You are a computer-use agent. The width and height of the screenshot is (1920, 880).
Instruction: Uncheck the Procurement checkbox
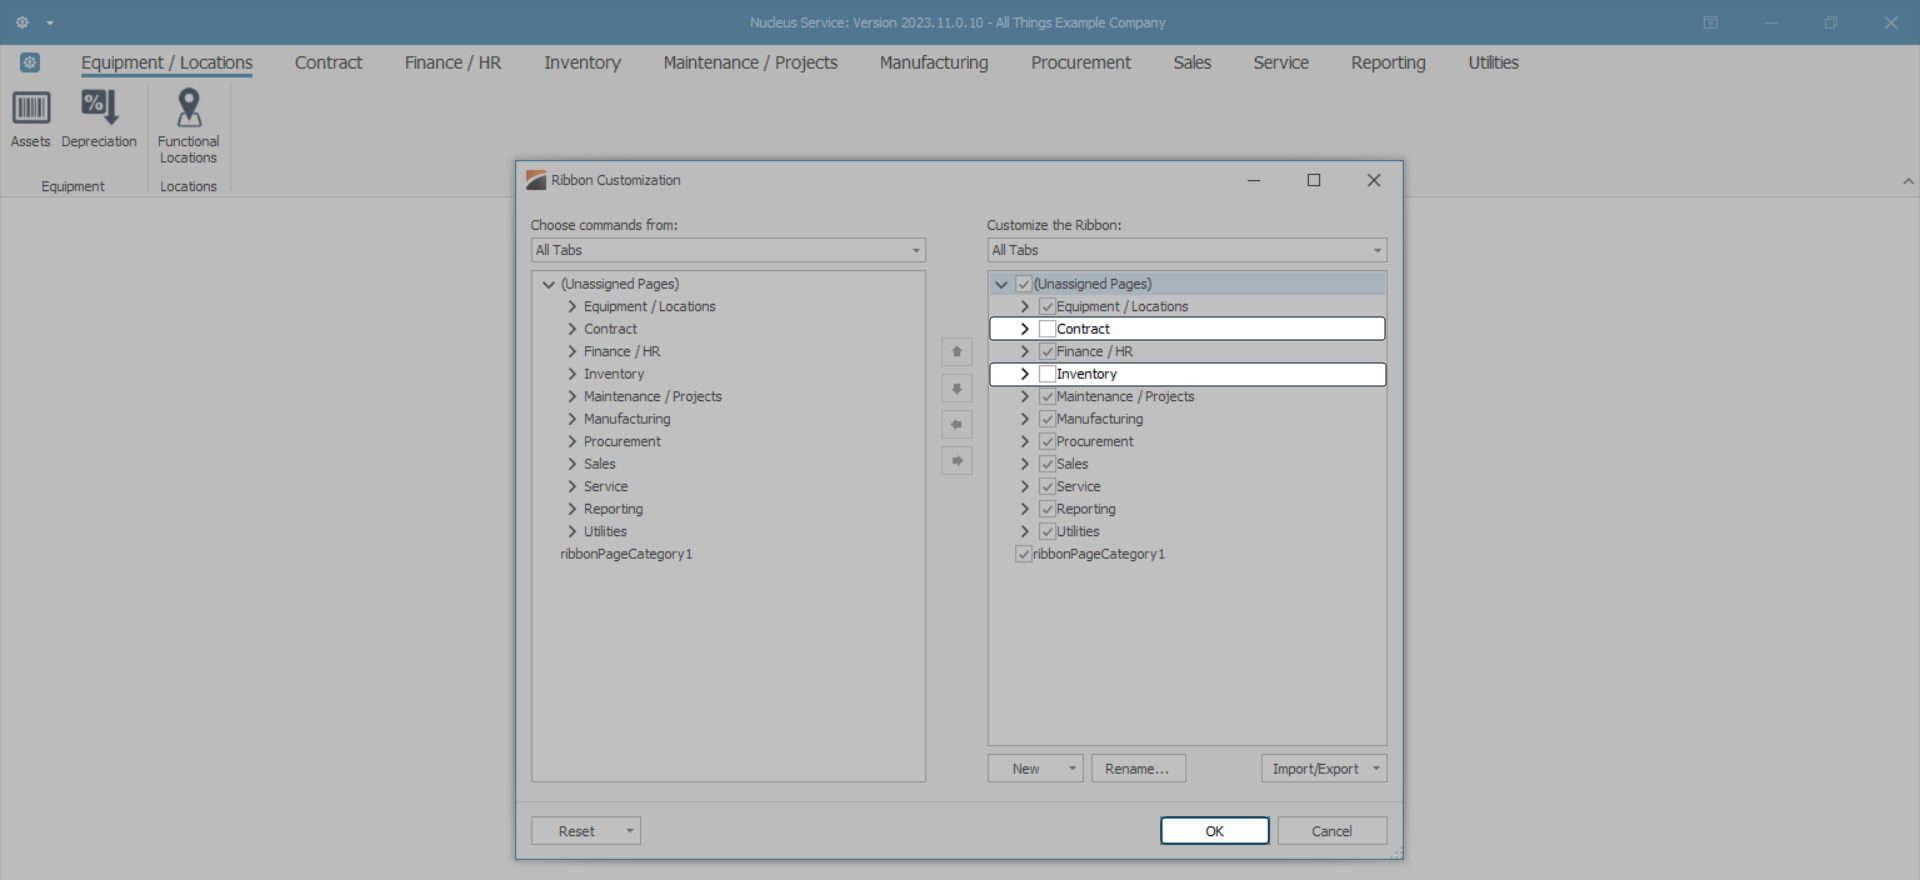click(x=1047, y=442)
